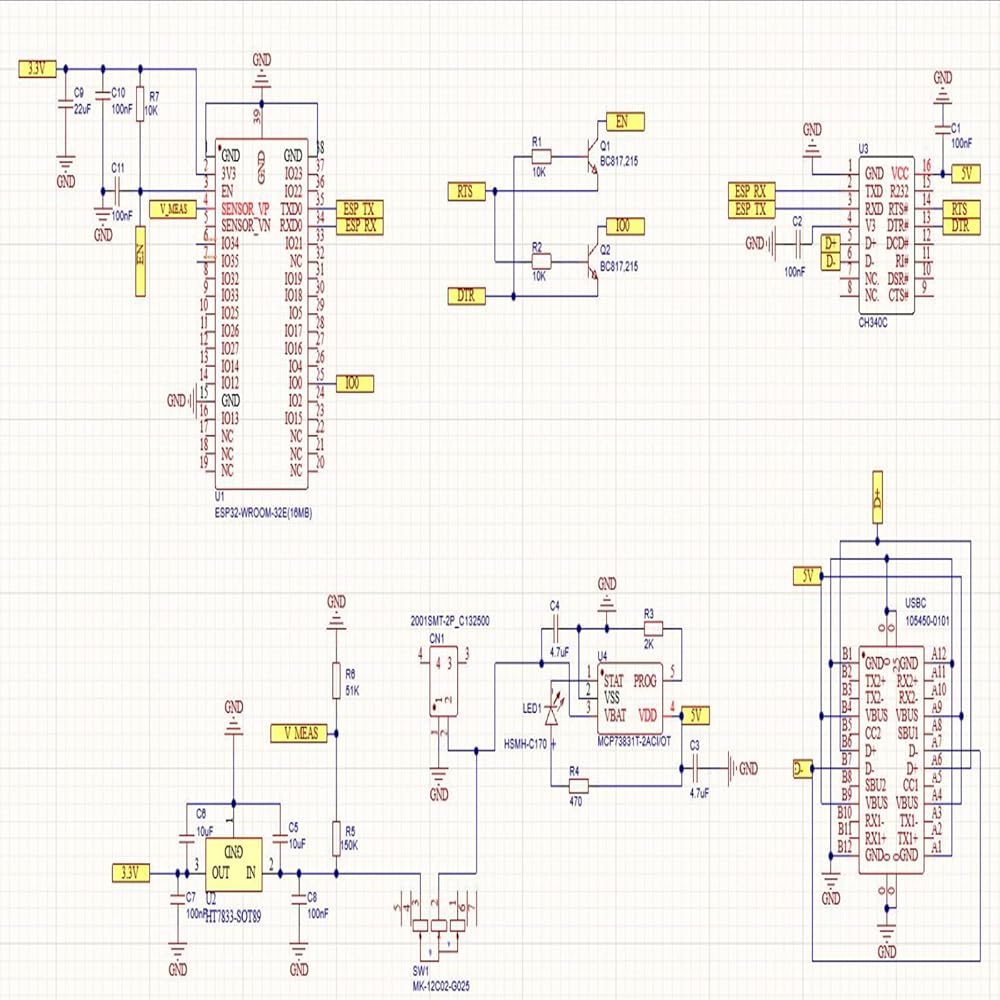Select capacitor C5 10uF

click(280, 839)
